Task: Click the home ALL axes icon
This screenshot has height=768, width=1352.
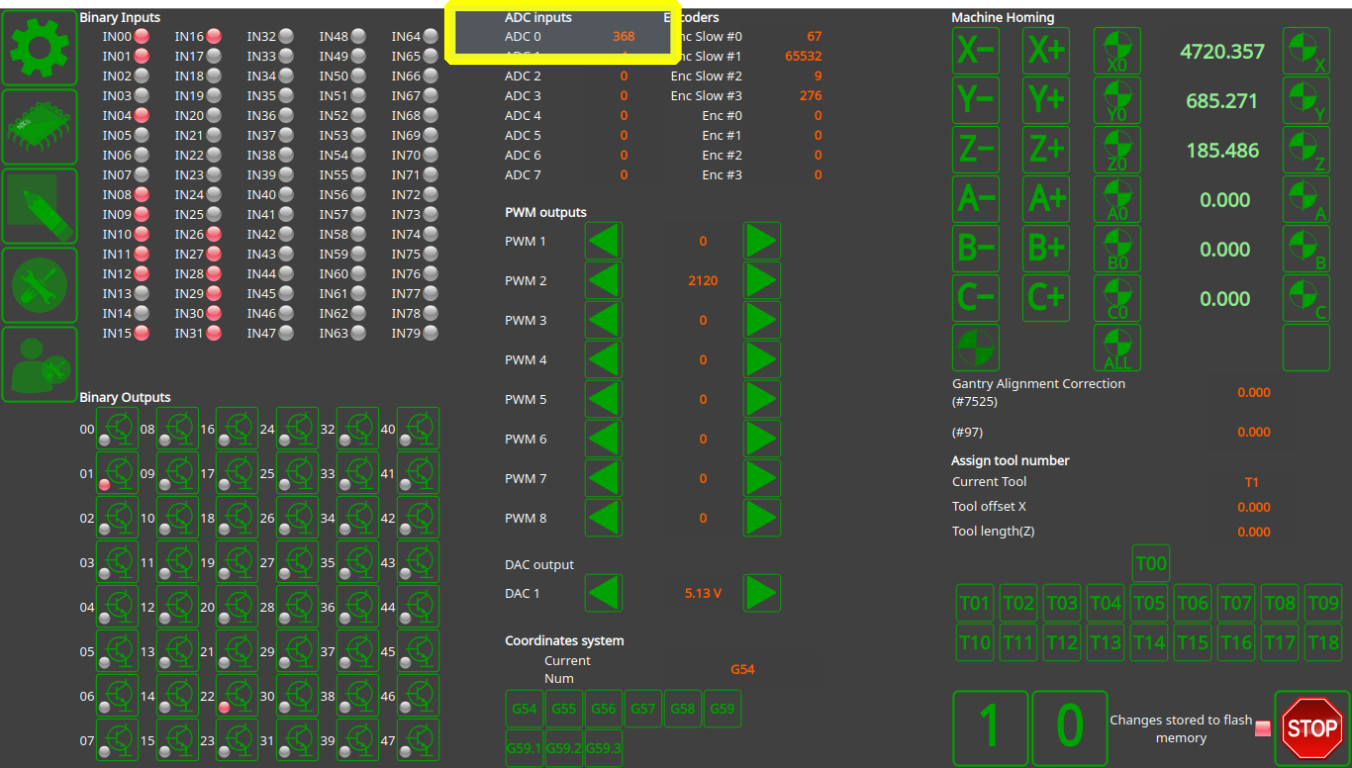Action: [x=1117, y=348]
